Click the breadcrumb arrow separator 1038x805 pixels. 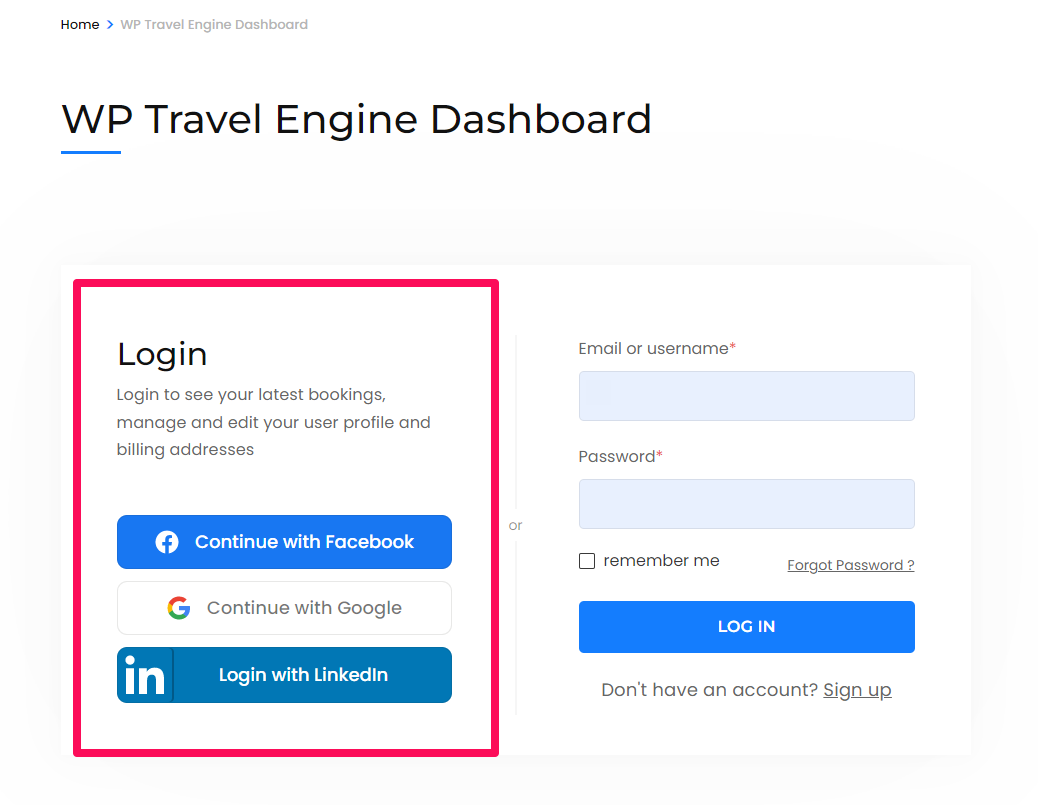(109, 24)
